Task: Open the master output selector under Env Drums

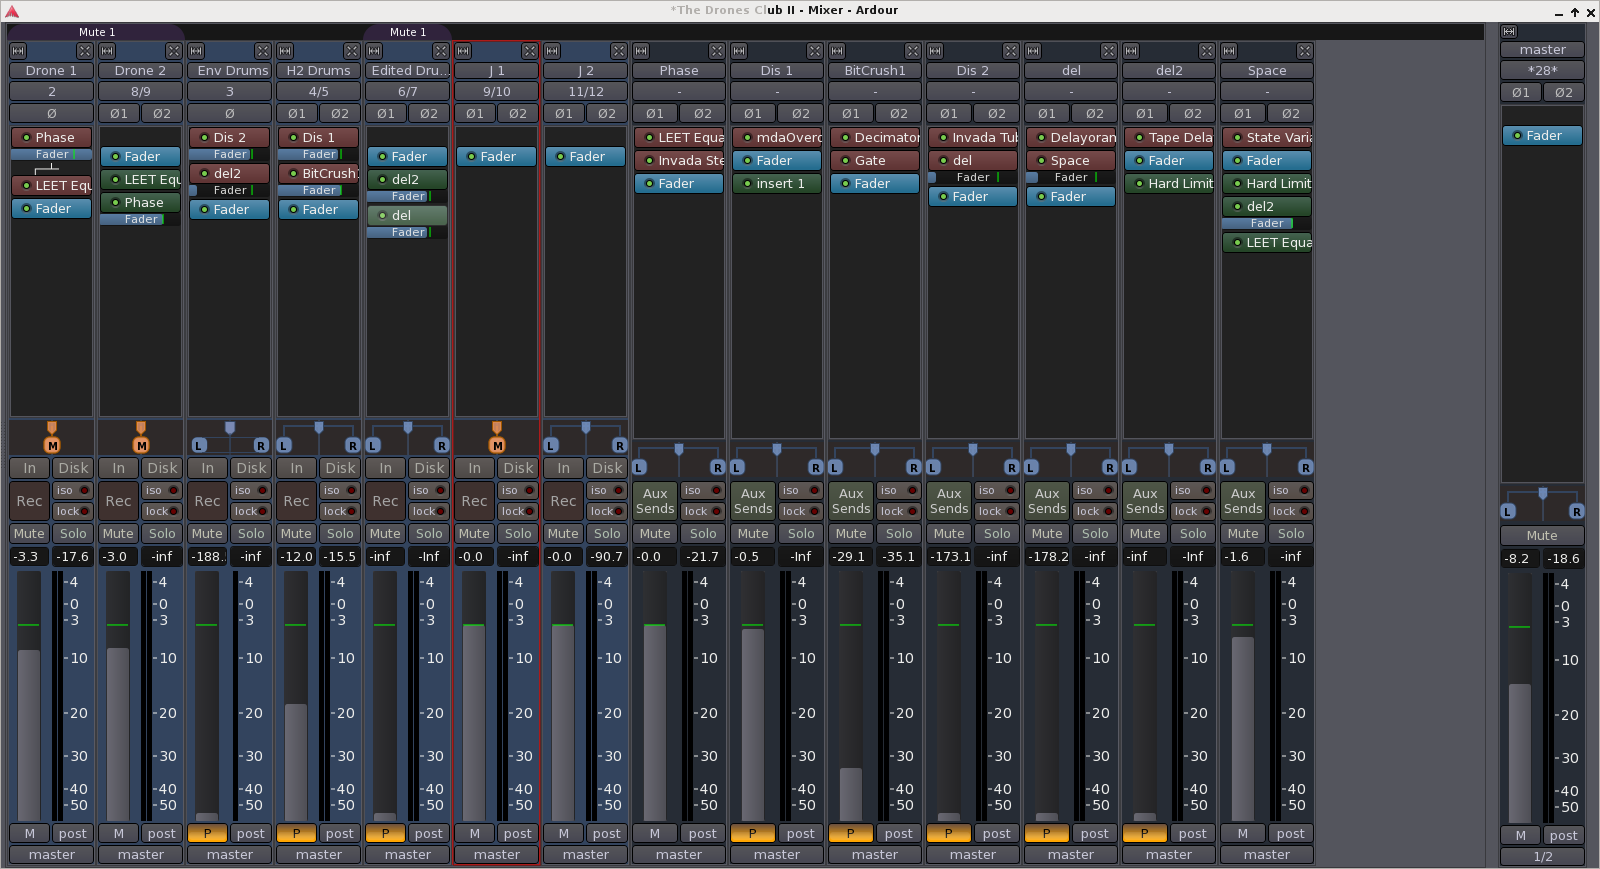Action: click(229, 855)
